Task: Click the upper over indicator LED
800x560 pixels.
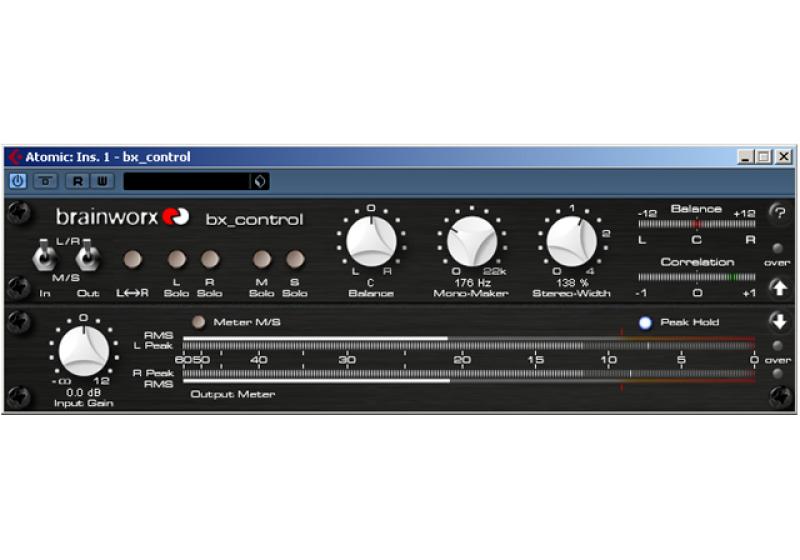Action: pos(778,248)
